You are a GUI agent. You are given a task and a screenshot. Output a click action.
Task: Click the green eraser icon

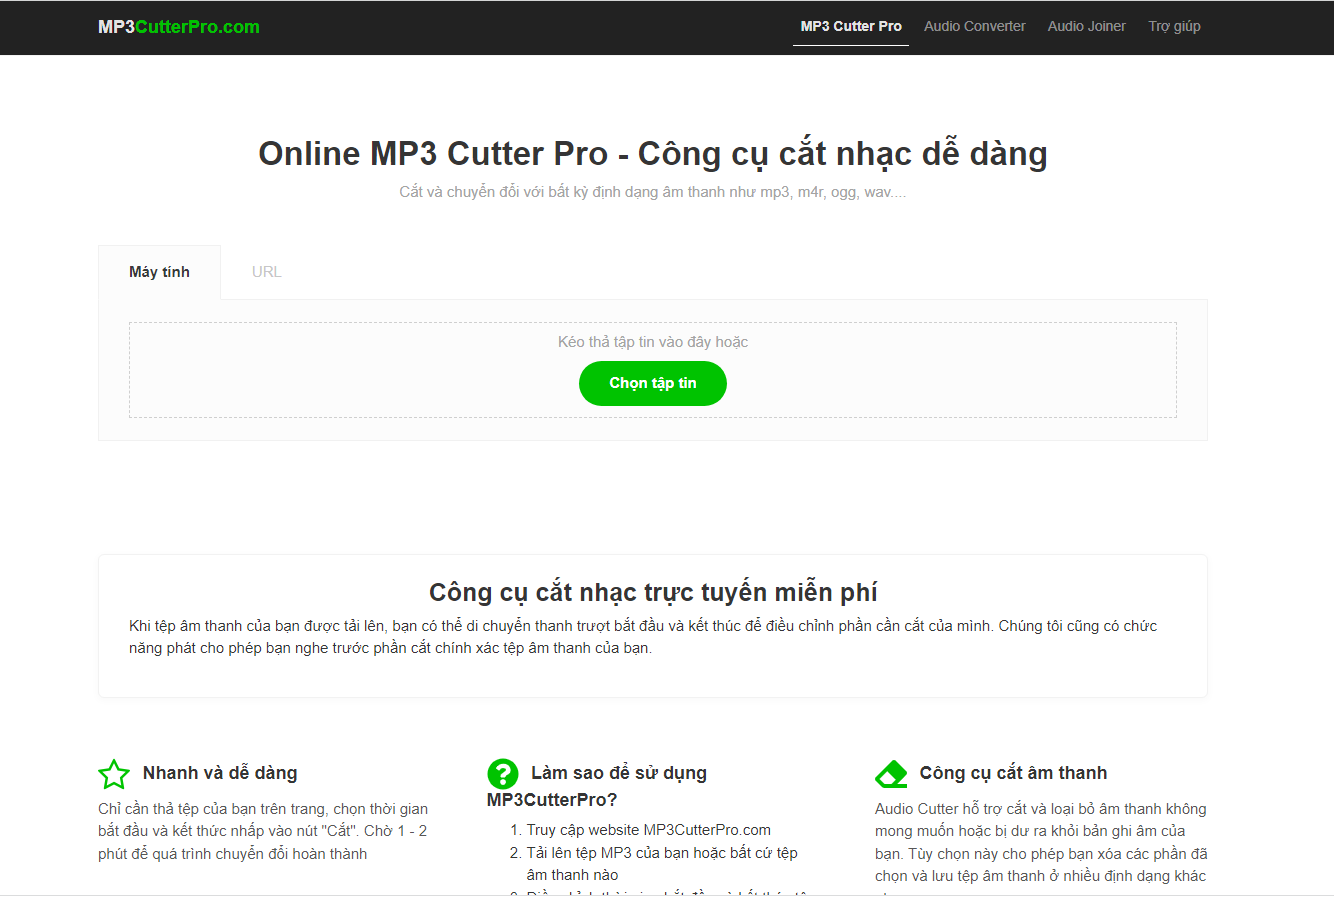(891, 775)
